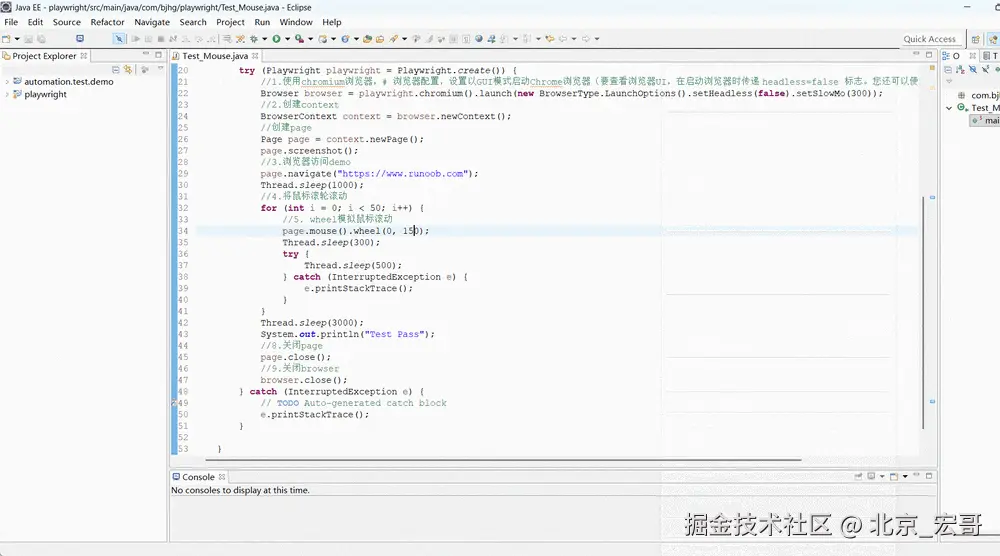Open the New file dropdown arrow
1000x556 pixels.
pos(17,39)
